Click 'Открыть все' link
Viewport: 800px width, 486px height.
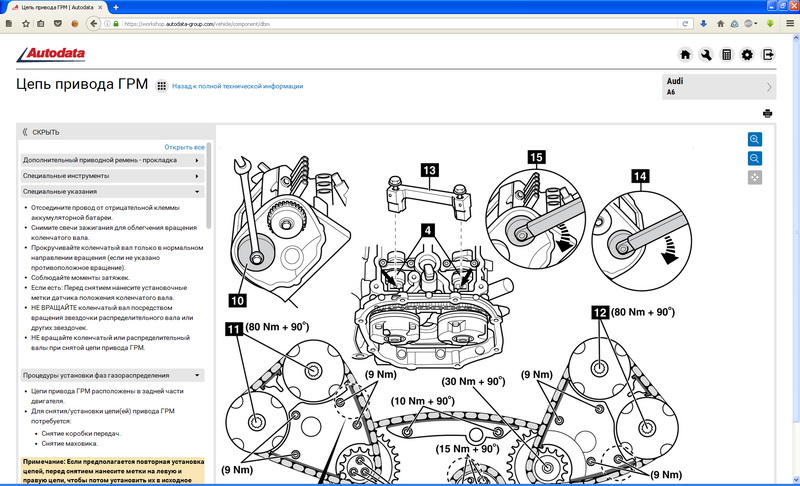tap(184, 147)
